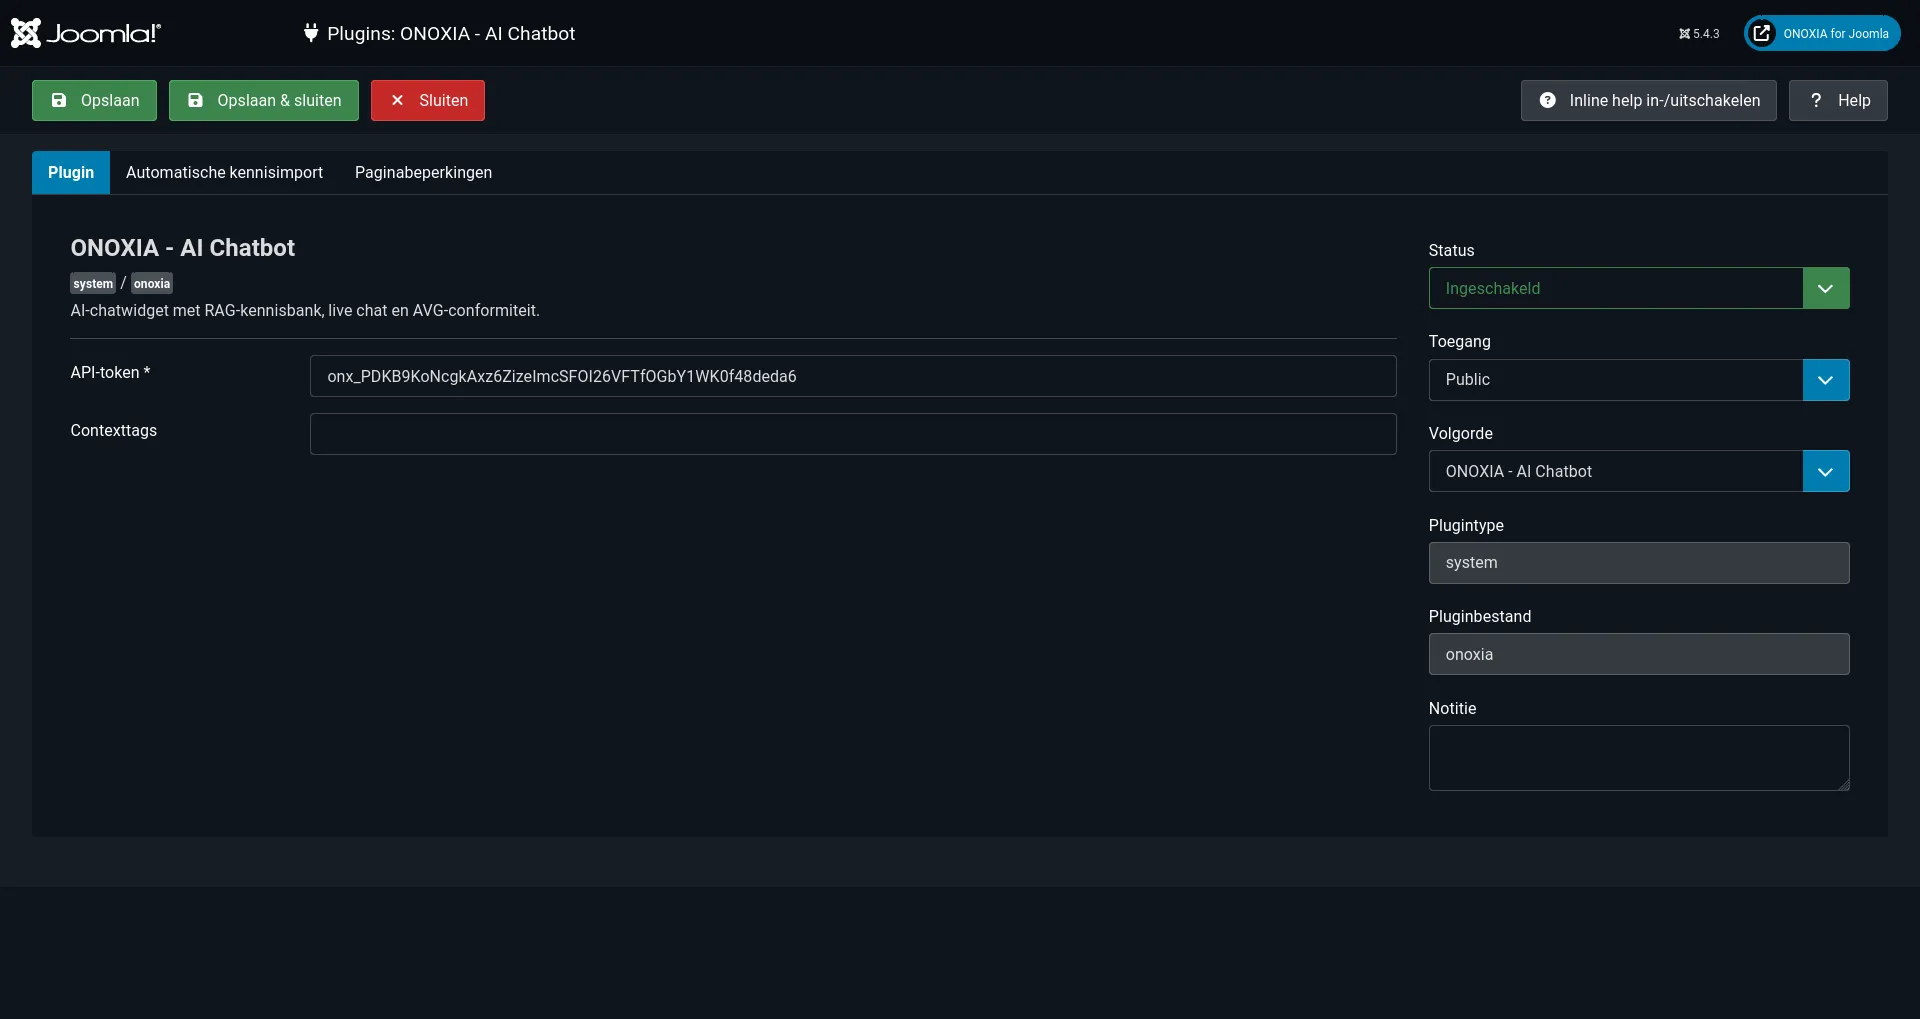Select the Plugin tab
This screenshot has height=1019, width=1920.
pos(71,172)
